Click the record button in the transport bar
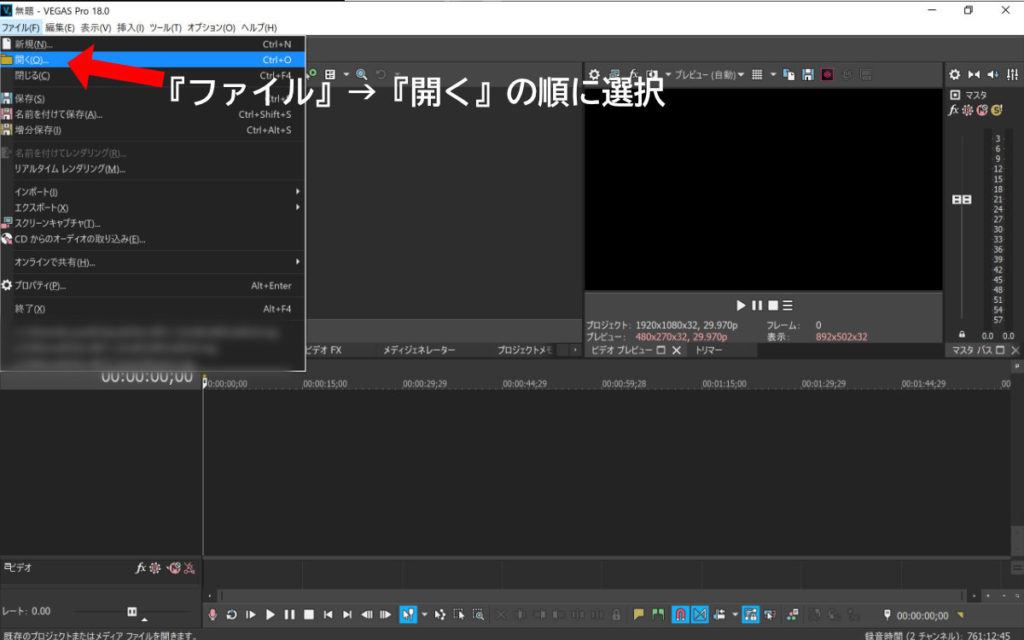 (211, 615)
